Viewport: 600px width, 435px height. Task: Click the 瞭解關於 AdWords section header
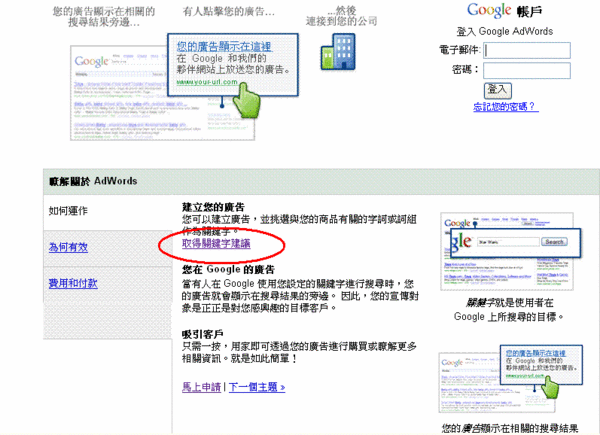tap(93, 181)
